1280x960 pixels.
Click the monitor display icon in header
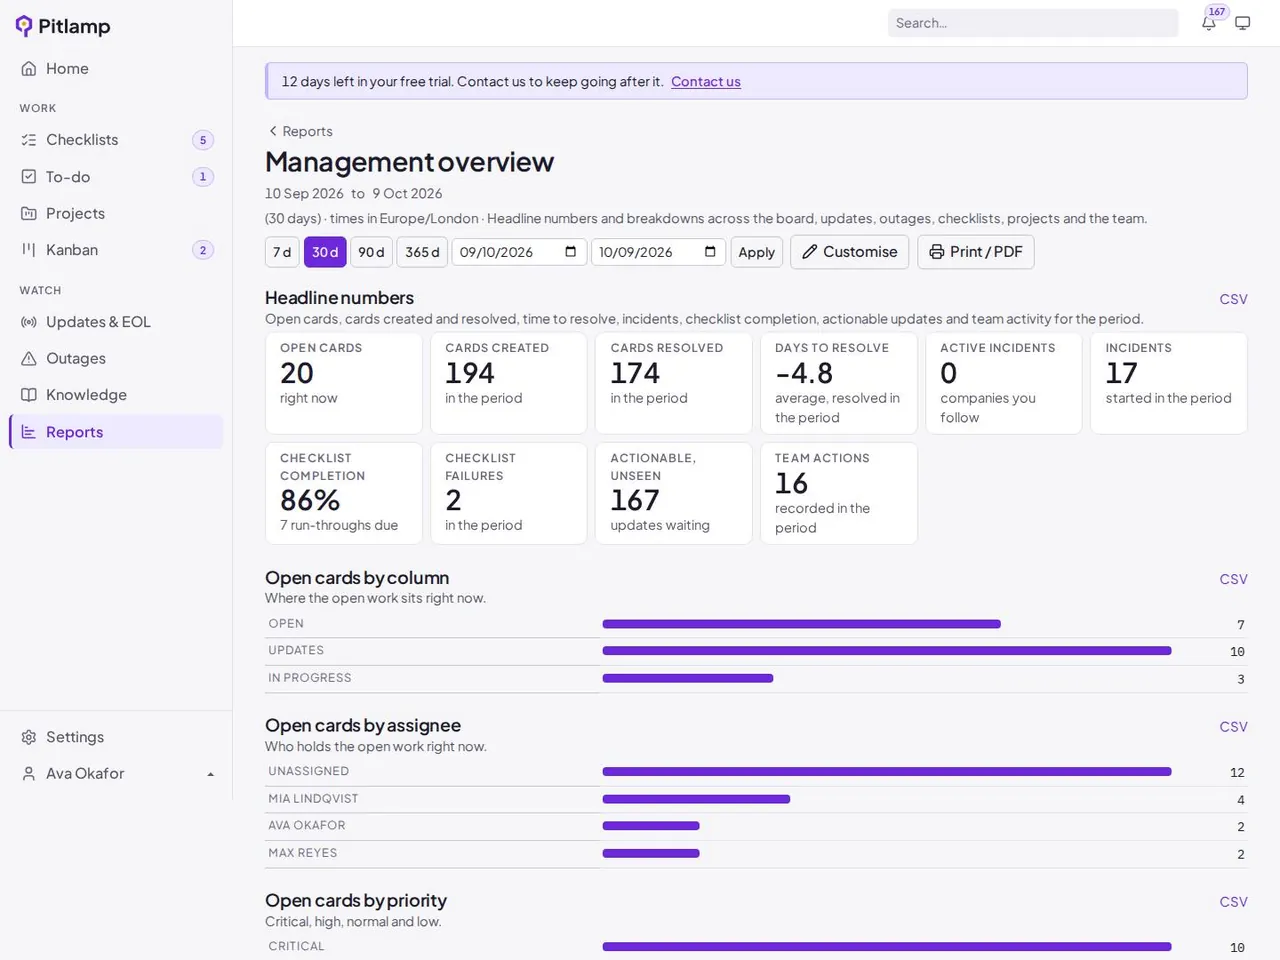1243,23
